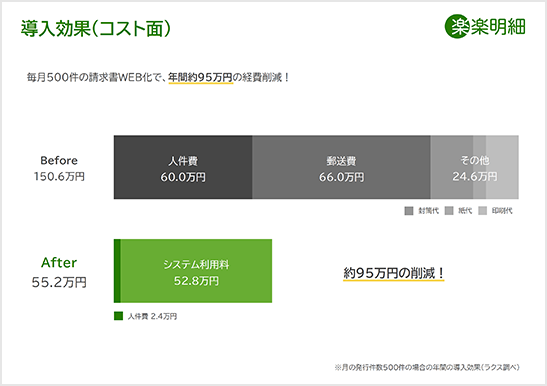Click the 年間約95万円 highlighted text
The height and width of the screenshot is (386, 547).
click(x=201, y=77)
